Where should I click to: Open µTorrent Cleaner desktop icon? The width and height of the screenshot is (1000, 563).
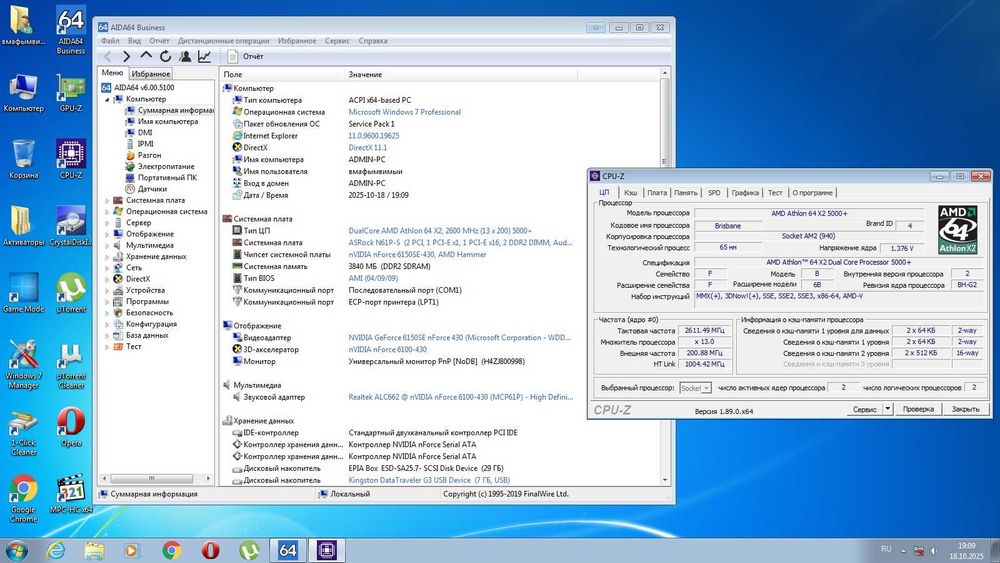click(71, 365)
